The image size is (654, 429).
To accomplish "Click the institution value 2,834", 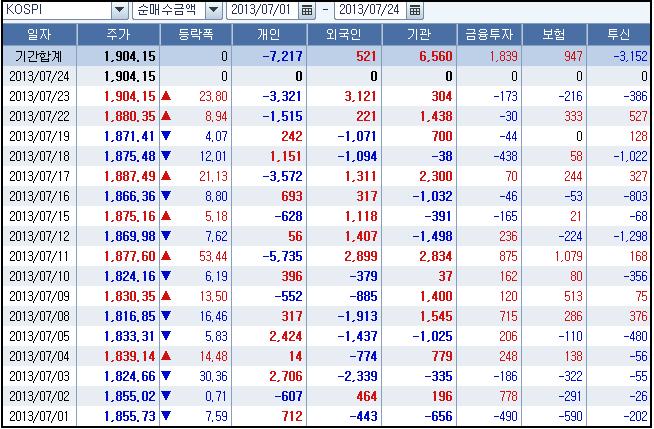I will point(436,256).
